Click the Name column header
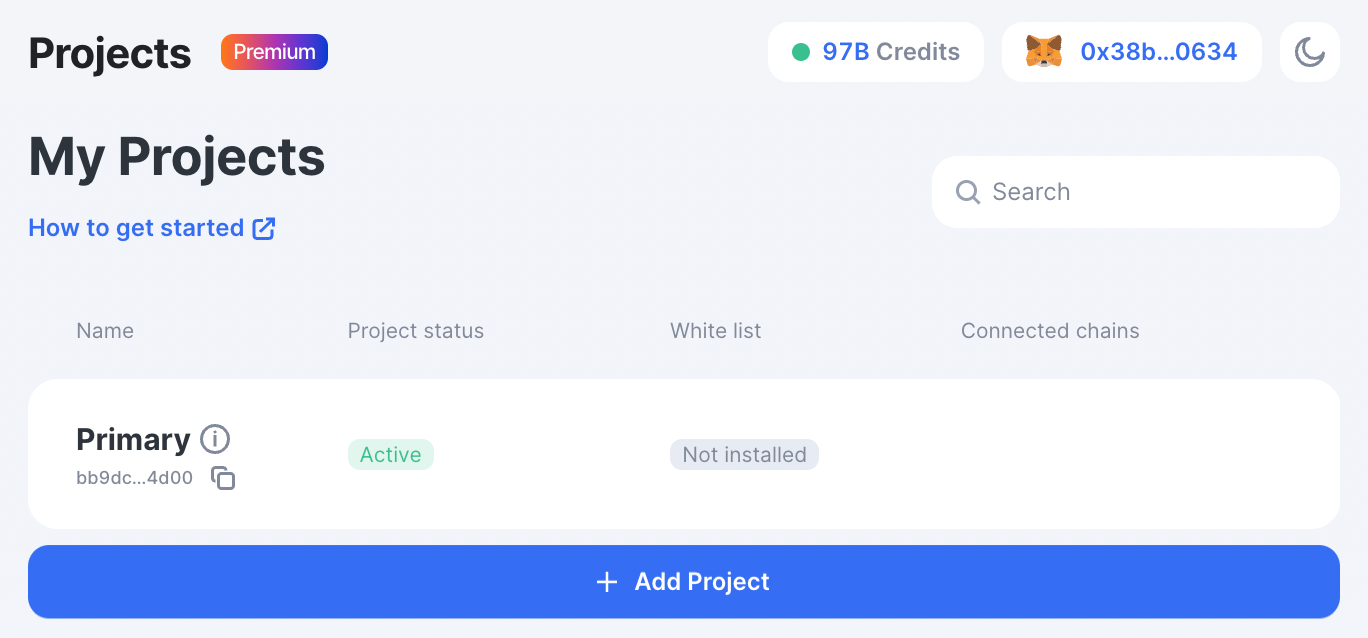1368x638 pixels. (105, 331)
